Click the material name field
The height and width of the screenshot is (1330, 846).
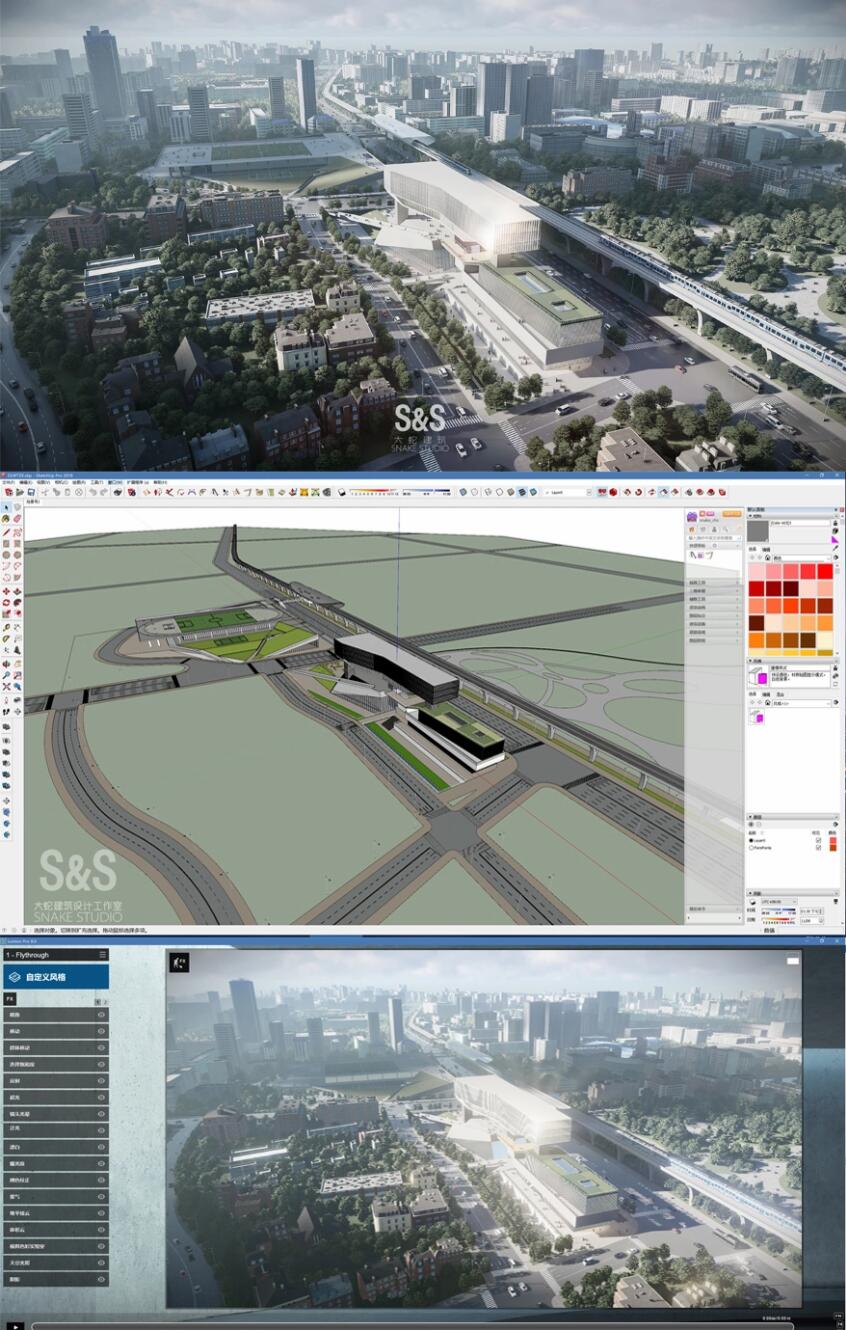click(799, 523)
